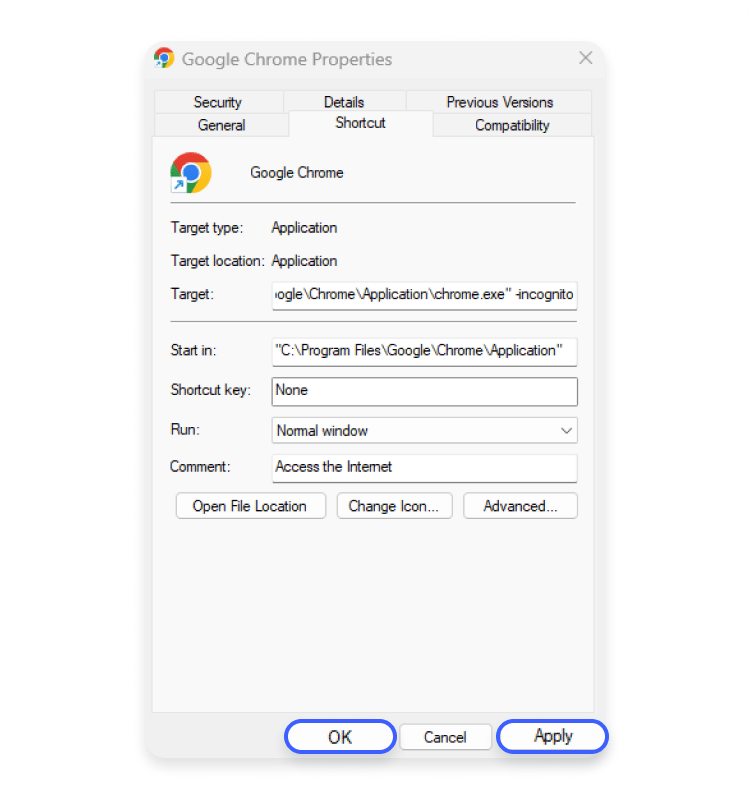The height and width of the screenshot is (800, 750).
Task: Click the Cancel button
Action: (x=445, y=737)
